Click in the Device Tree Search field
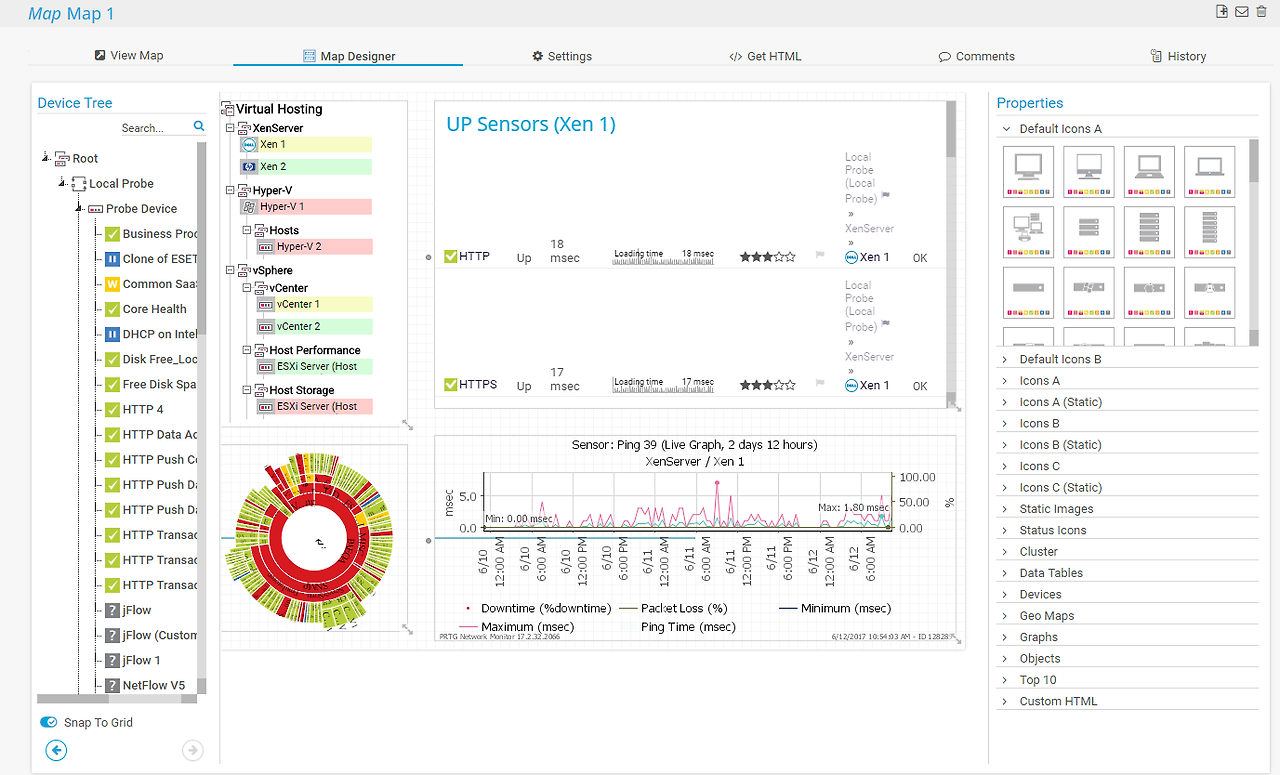The width and height of the screenshot is (1280, 775). click(156, 128)
